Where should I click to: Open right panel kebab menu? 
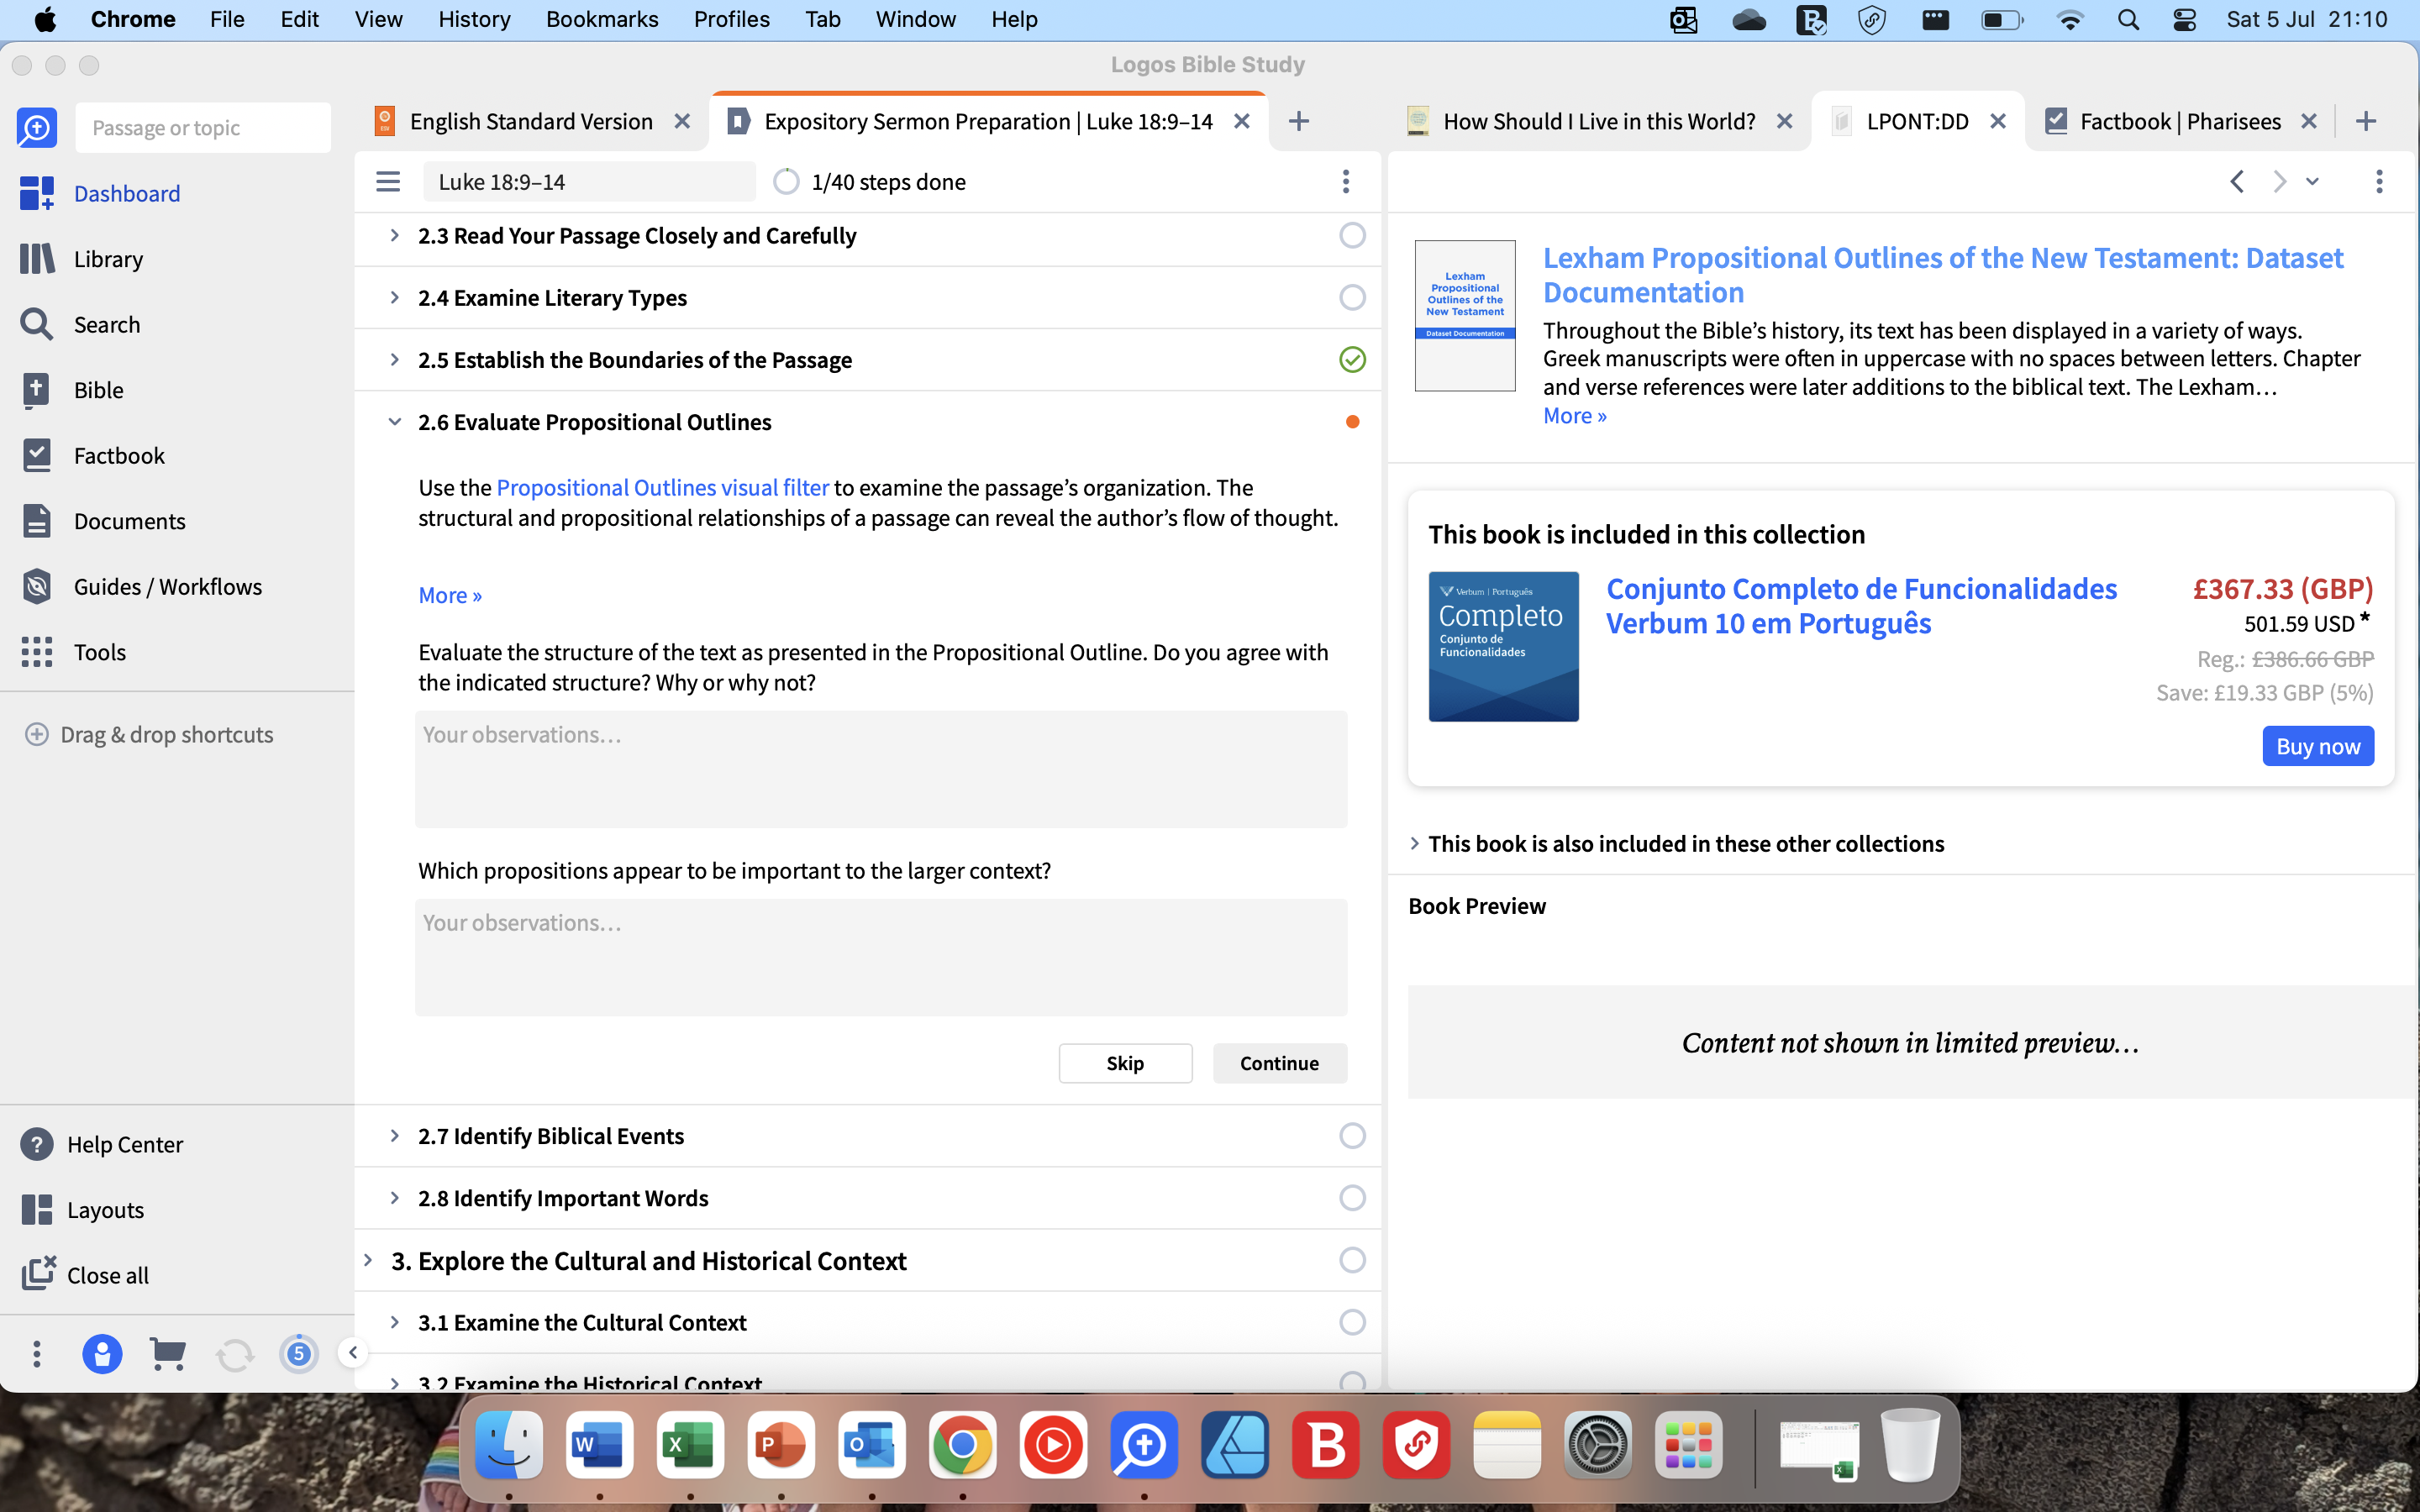click(2379, 181)
